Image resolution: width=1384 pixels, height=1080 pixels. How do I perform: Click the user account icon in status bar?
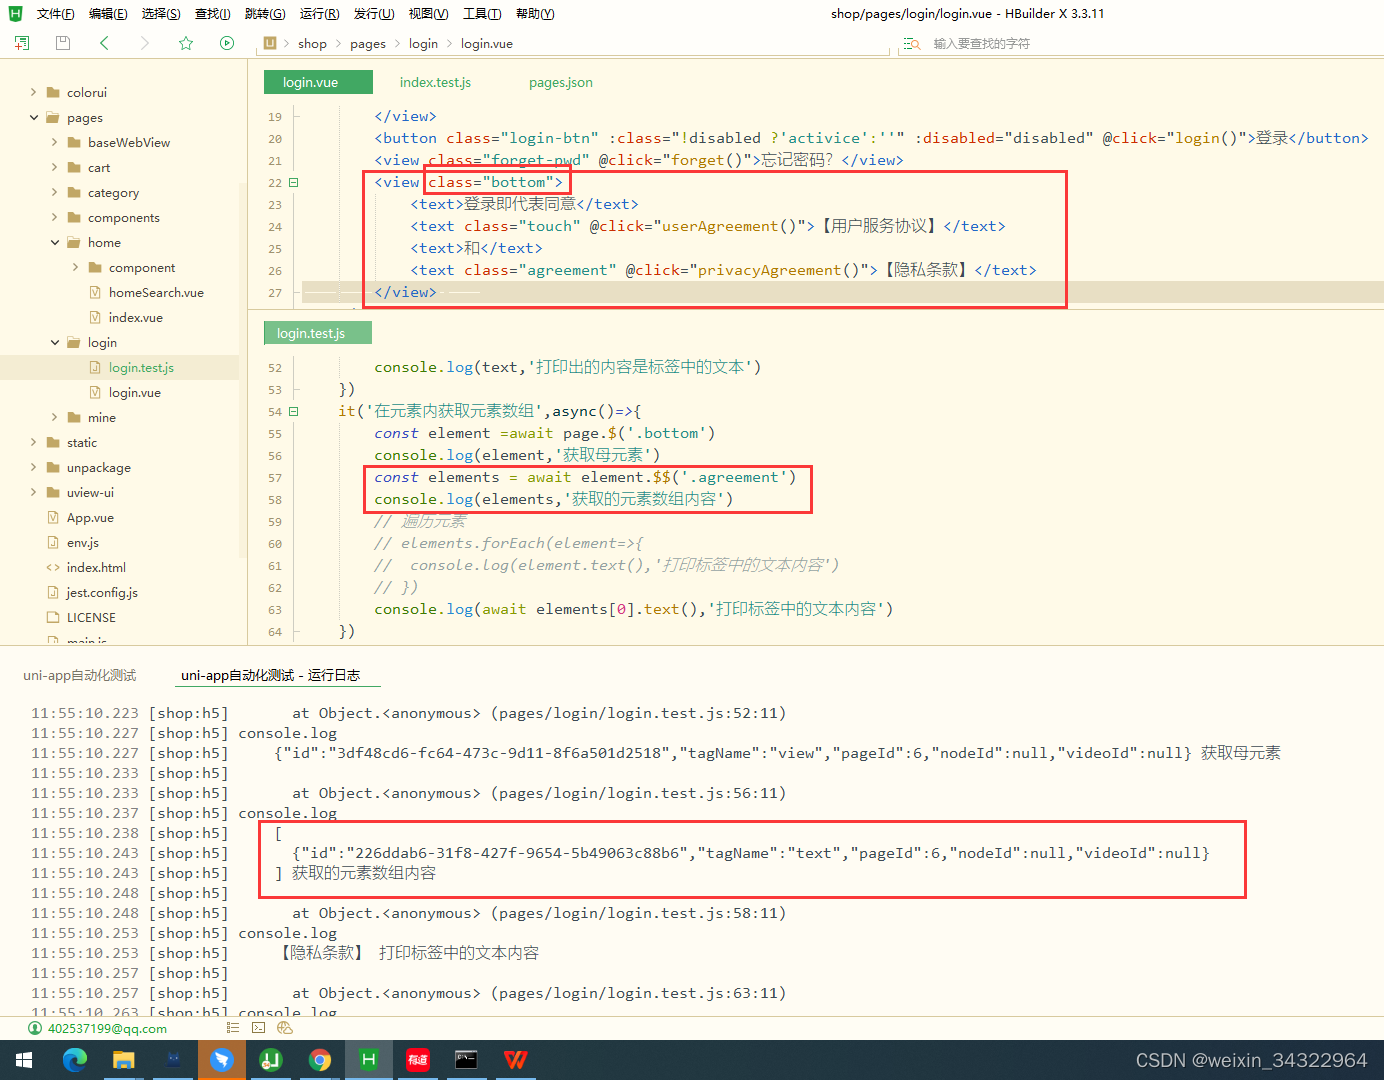coord(35,1028)
